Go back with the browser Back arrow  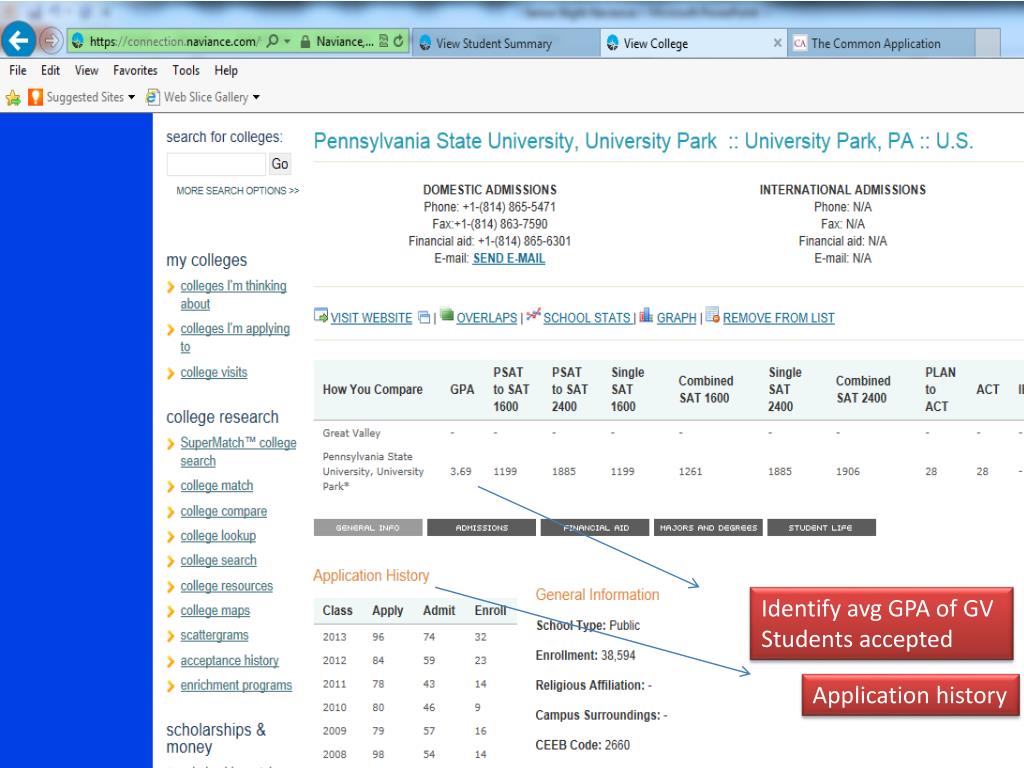(x=18, y=40)
